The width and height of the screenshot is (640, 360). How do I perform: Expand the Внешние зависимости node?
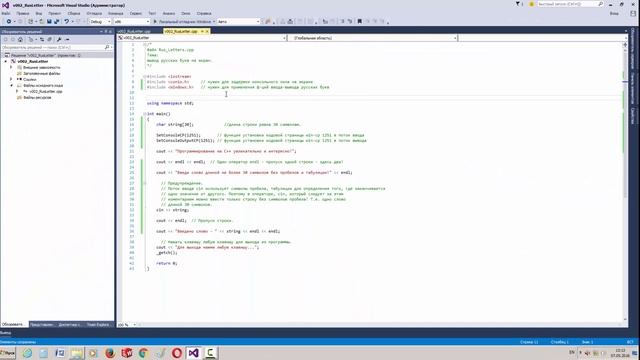11,67
